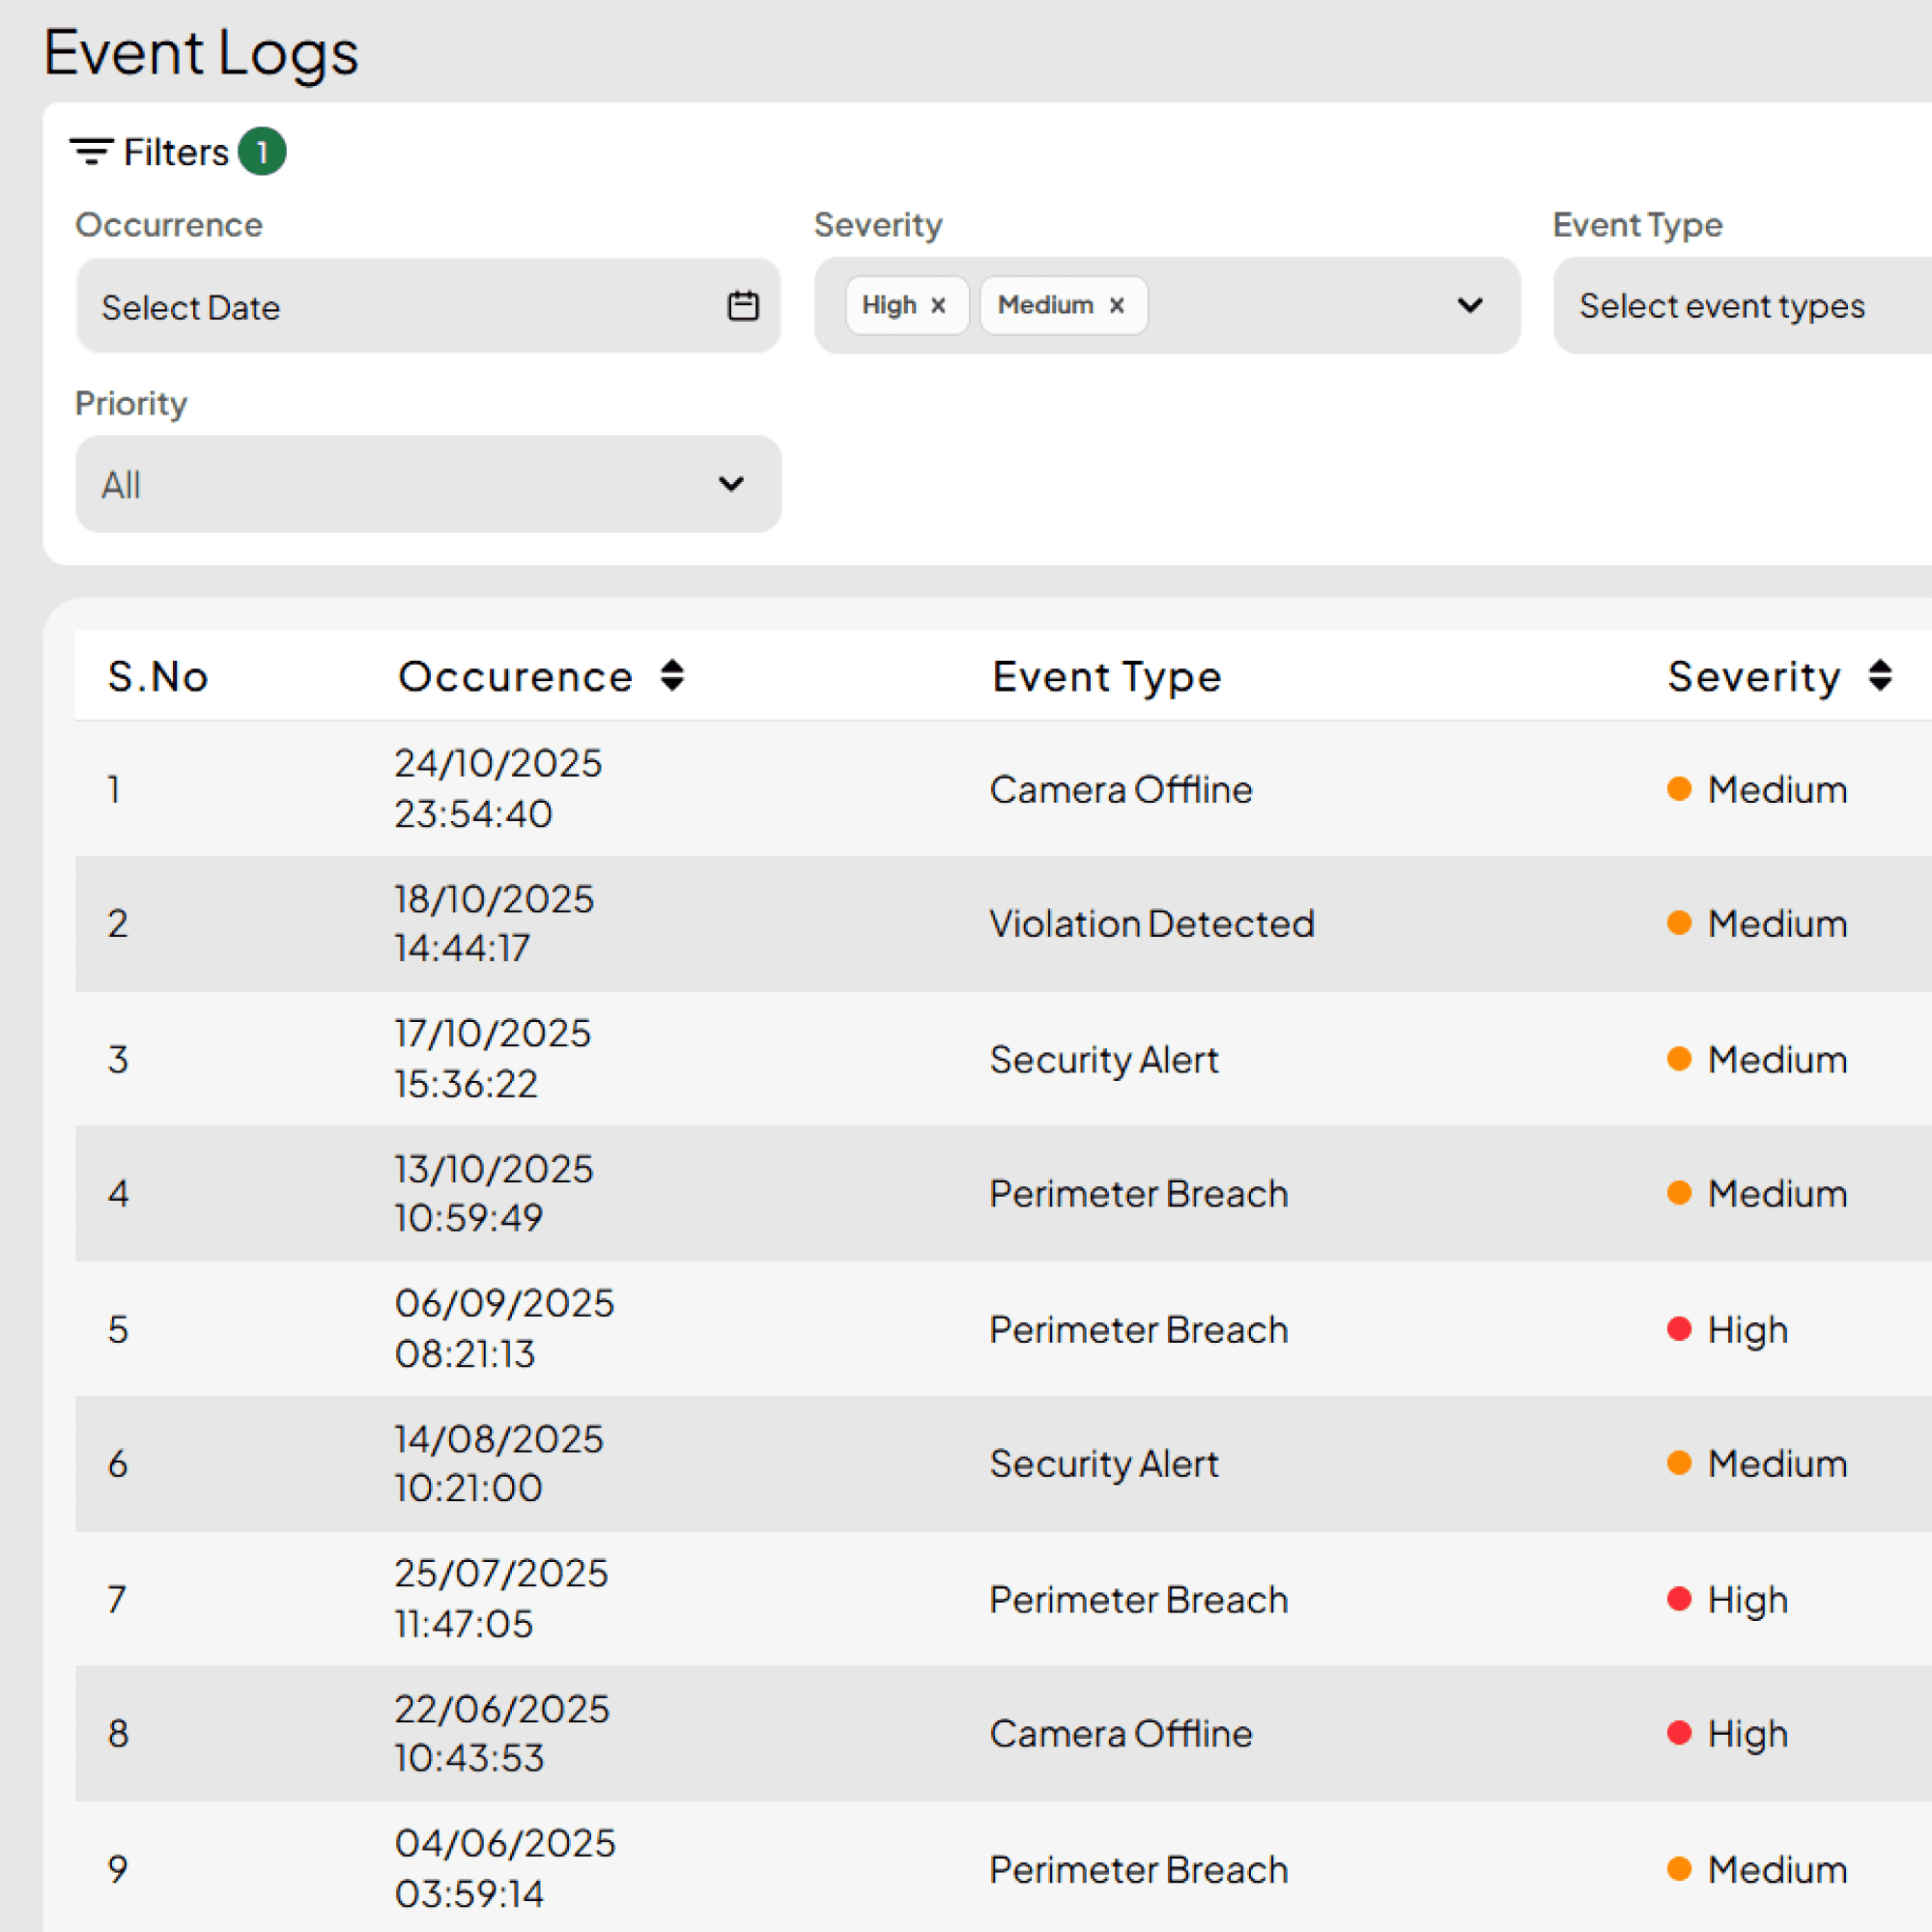Remove the Medium severity filter chip
The height and width of the screenshot is (1932, 1932).
(x=1117, y=306)
